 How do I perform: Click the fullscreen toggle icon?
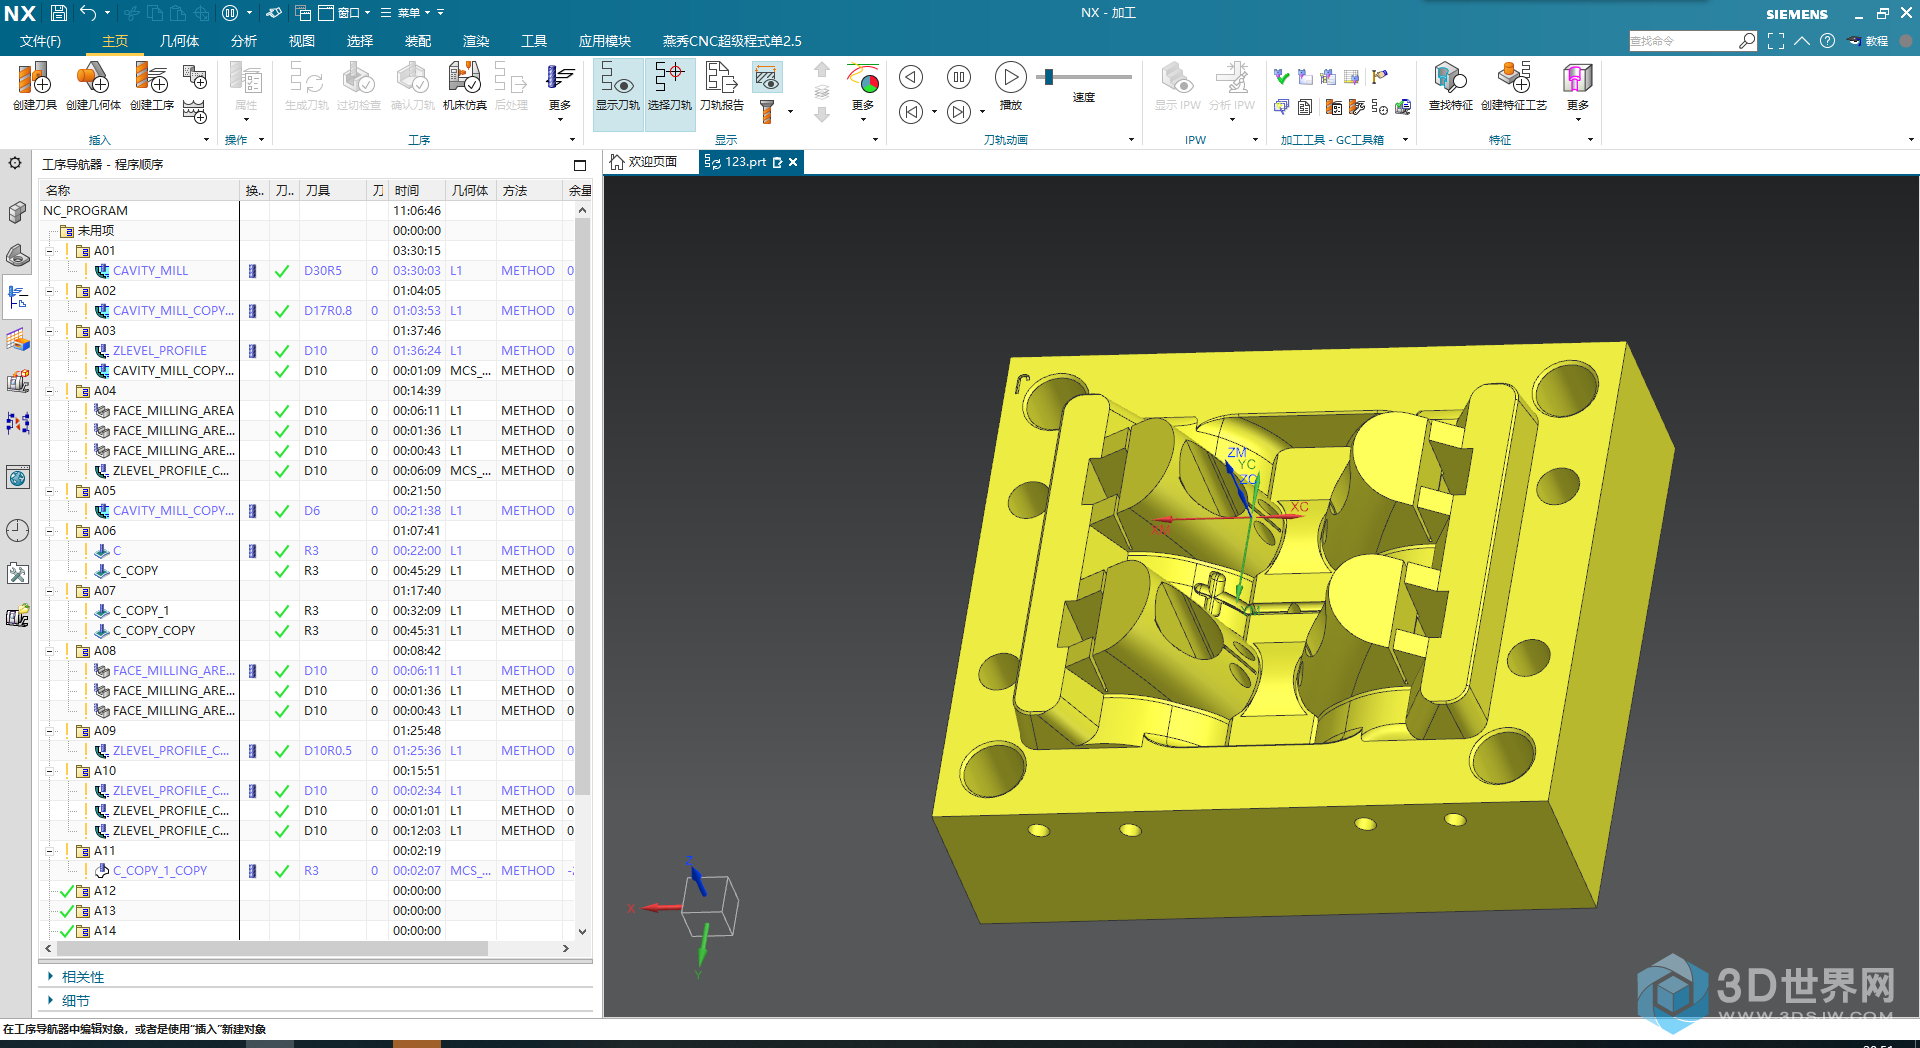(1776, 41)
